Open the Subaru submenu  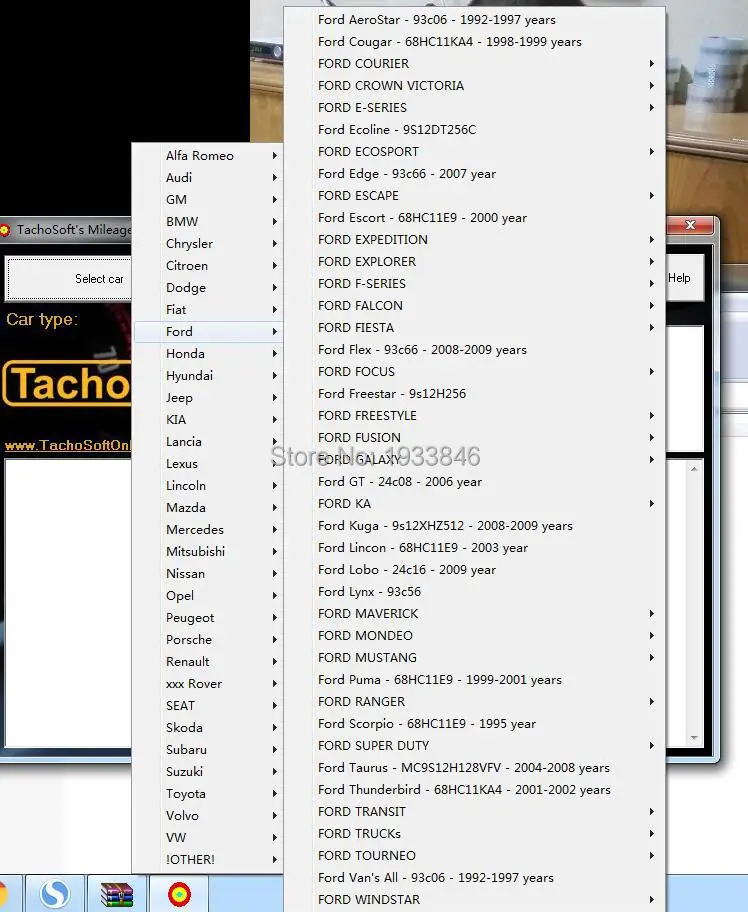[208, 750]
